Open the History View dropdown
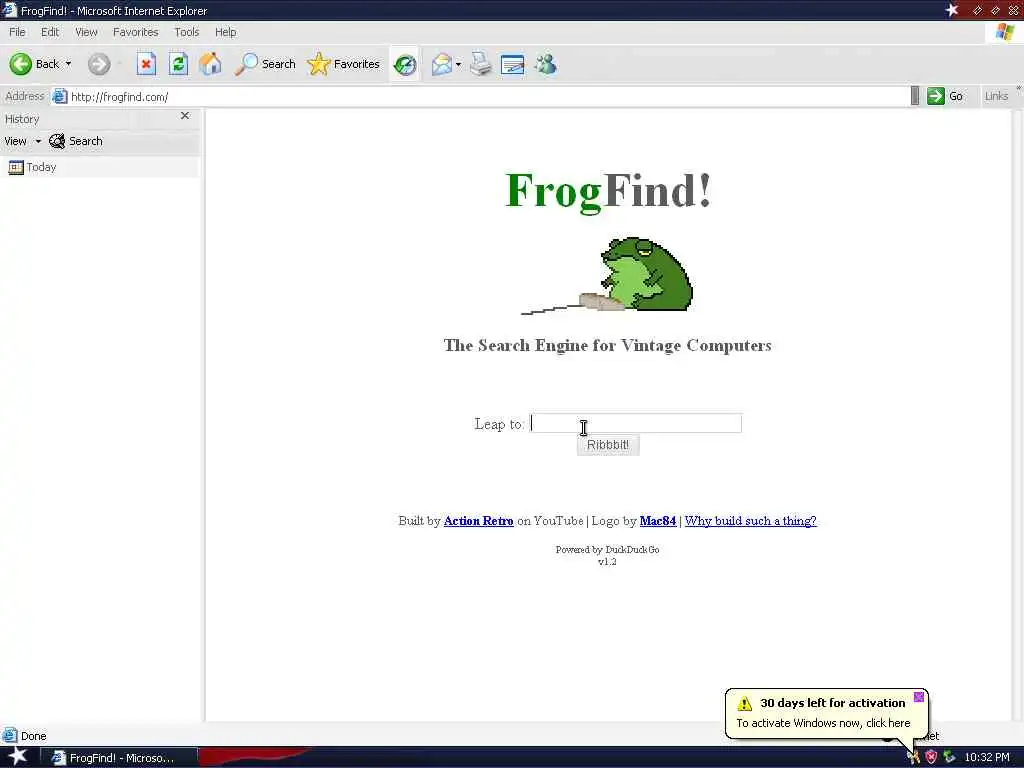 click(x=22, y=141)
